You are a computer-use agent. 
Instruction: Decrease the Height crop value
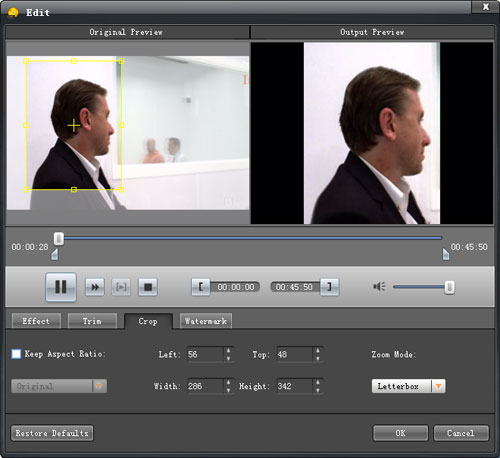[318, 390]
